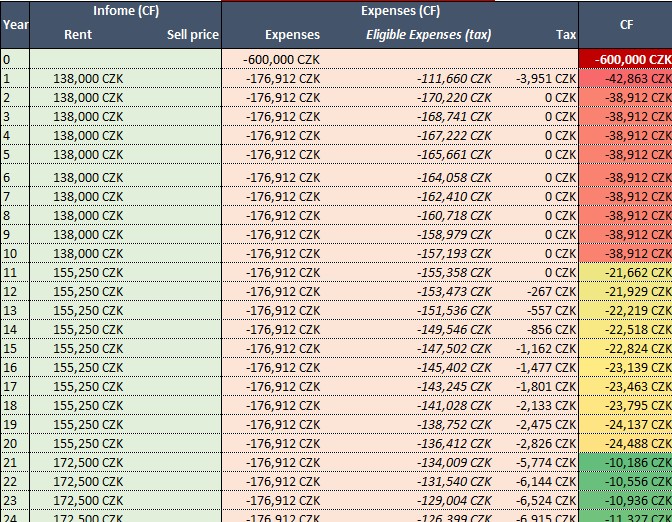Select the Infome (CF) header cell
Viewport: 672px width, 522px height.
pyautogui.click(x=125, y=11)
